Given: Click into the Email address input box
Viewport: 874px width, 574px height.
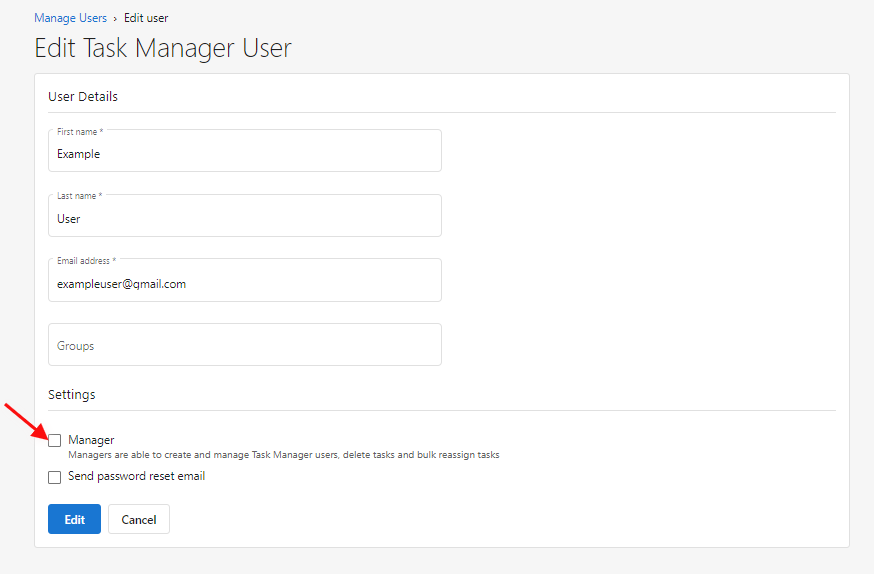Looking at the screenshot, I should [x=245, y=280].
